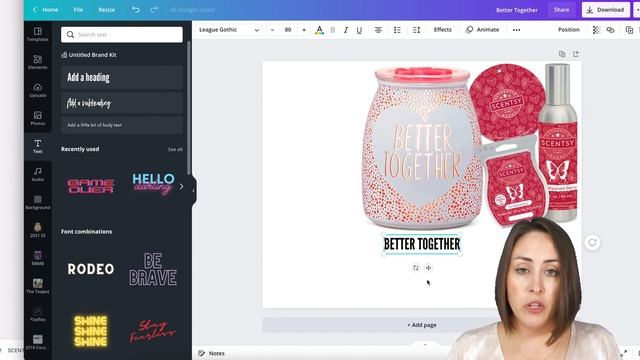The image size is (640, 360).
Task: Increase font size with plus
Action: [304, 30]
